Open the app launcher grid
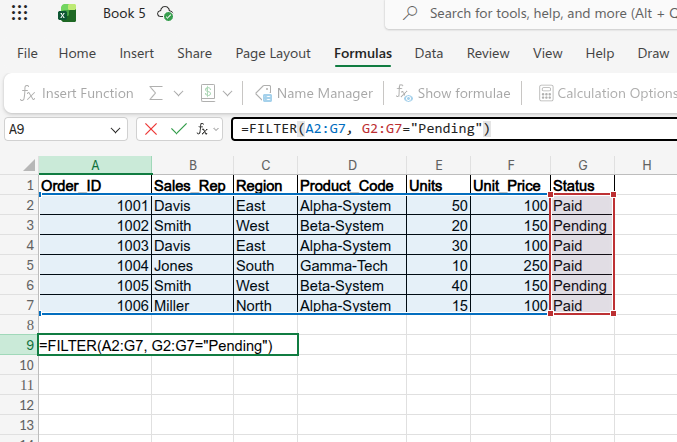677x442 pixels. click(19, 14)
